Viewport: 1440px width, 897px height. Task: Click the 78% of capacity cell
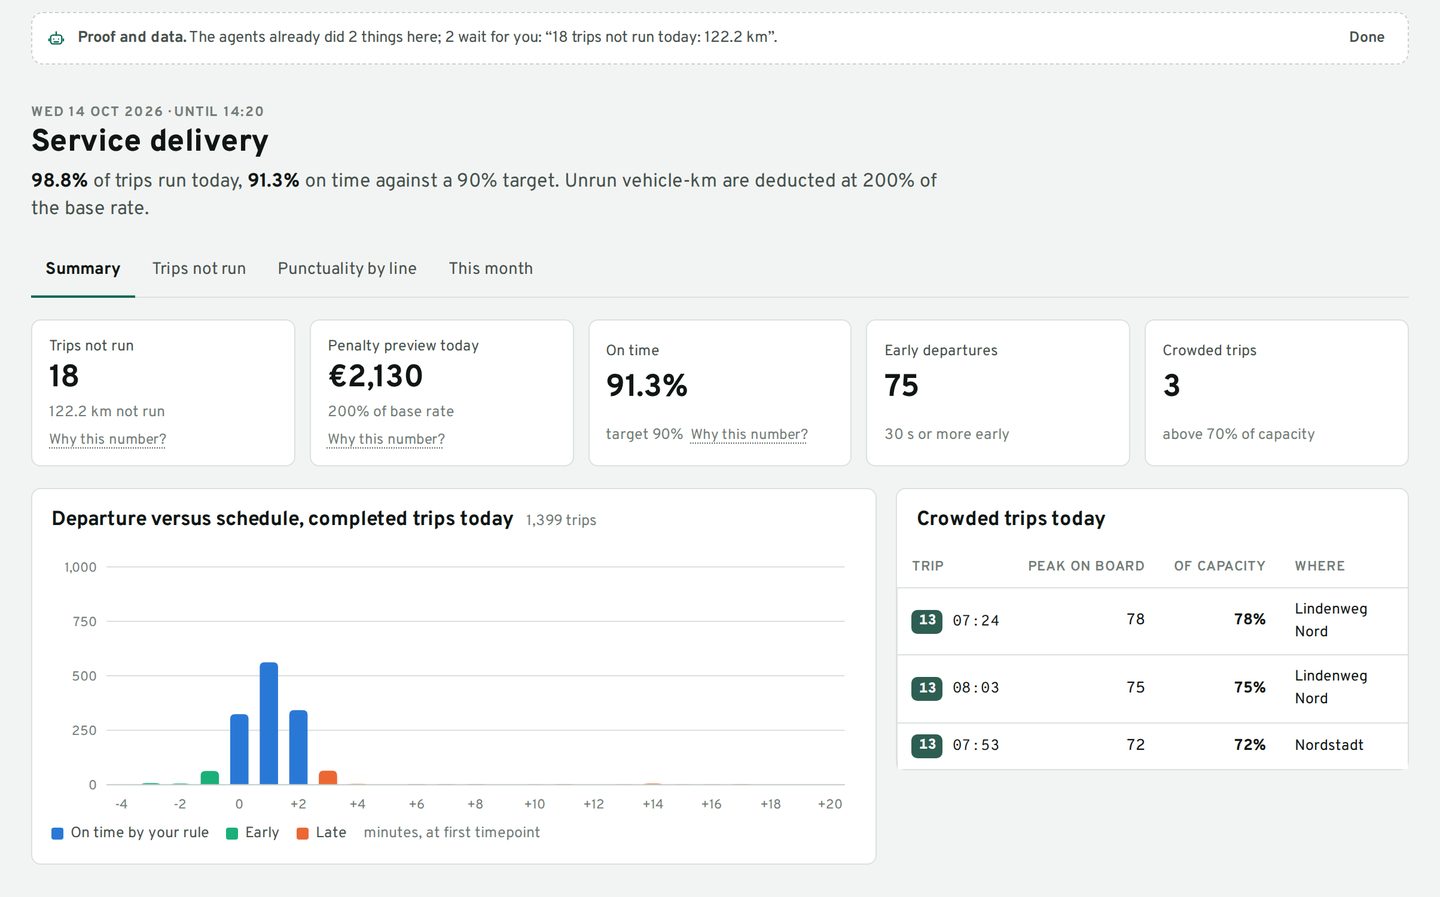coord(1250,620)
